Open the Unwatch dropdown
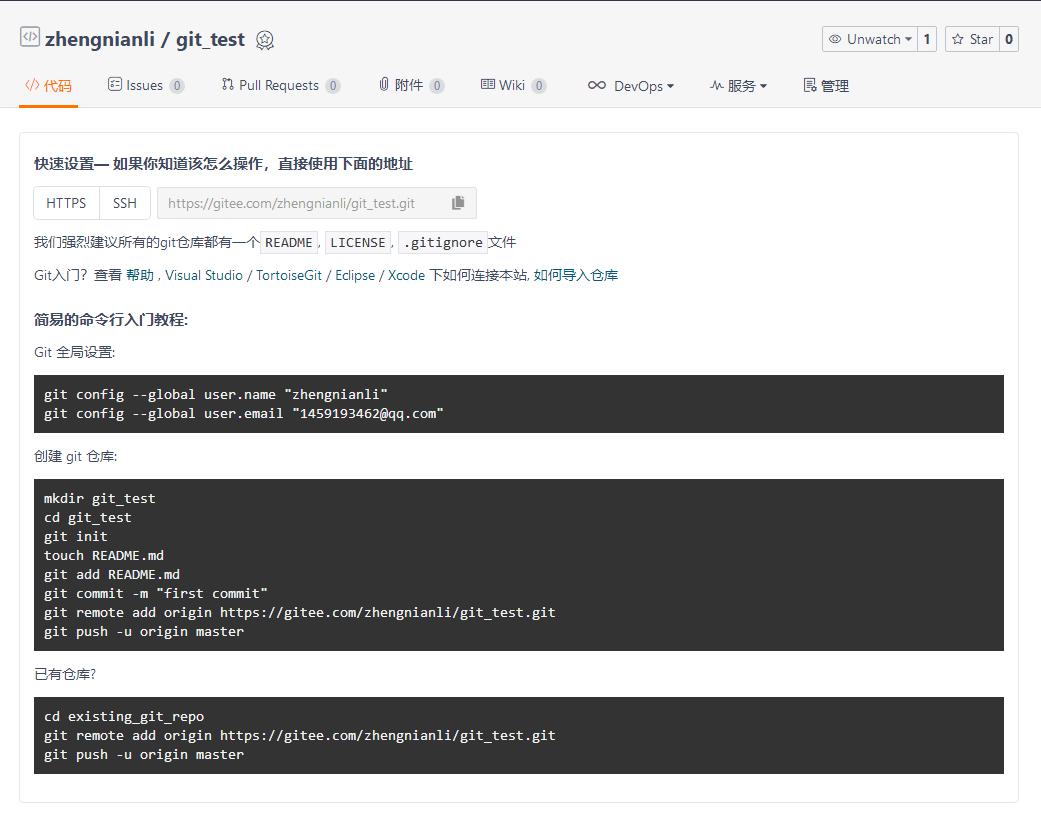The image size is (1041, 814). (870, 39)
